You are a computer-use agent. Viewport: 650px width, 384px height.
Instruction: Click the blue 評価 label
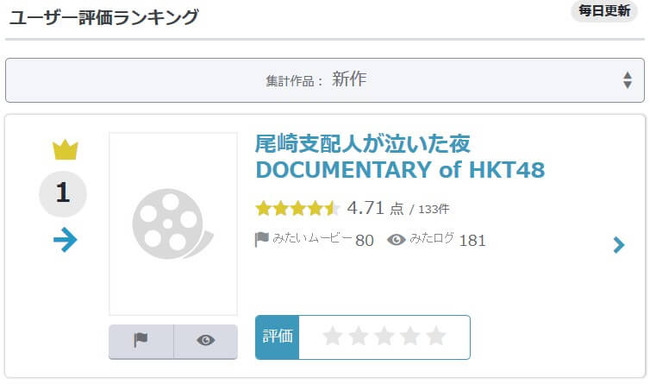[x=277, y=337]
